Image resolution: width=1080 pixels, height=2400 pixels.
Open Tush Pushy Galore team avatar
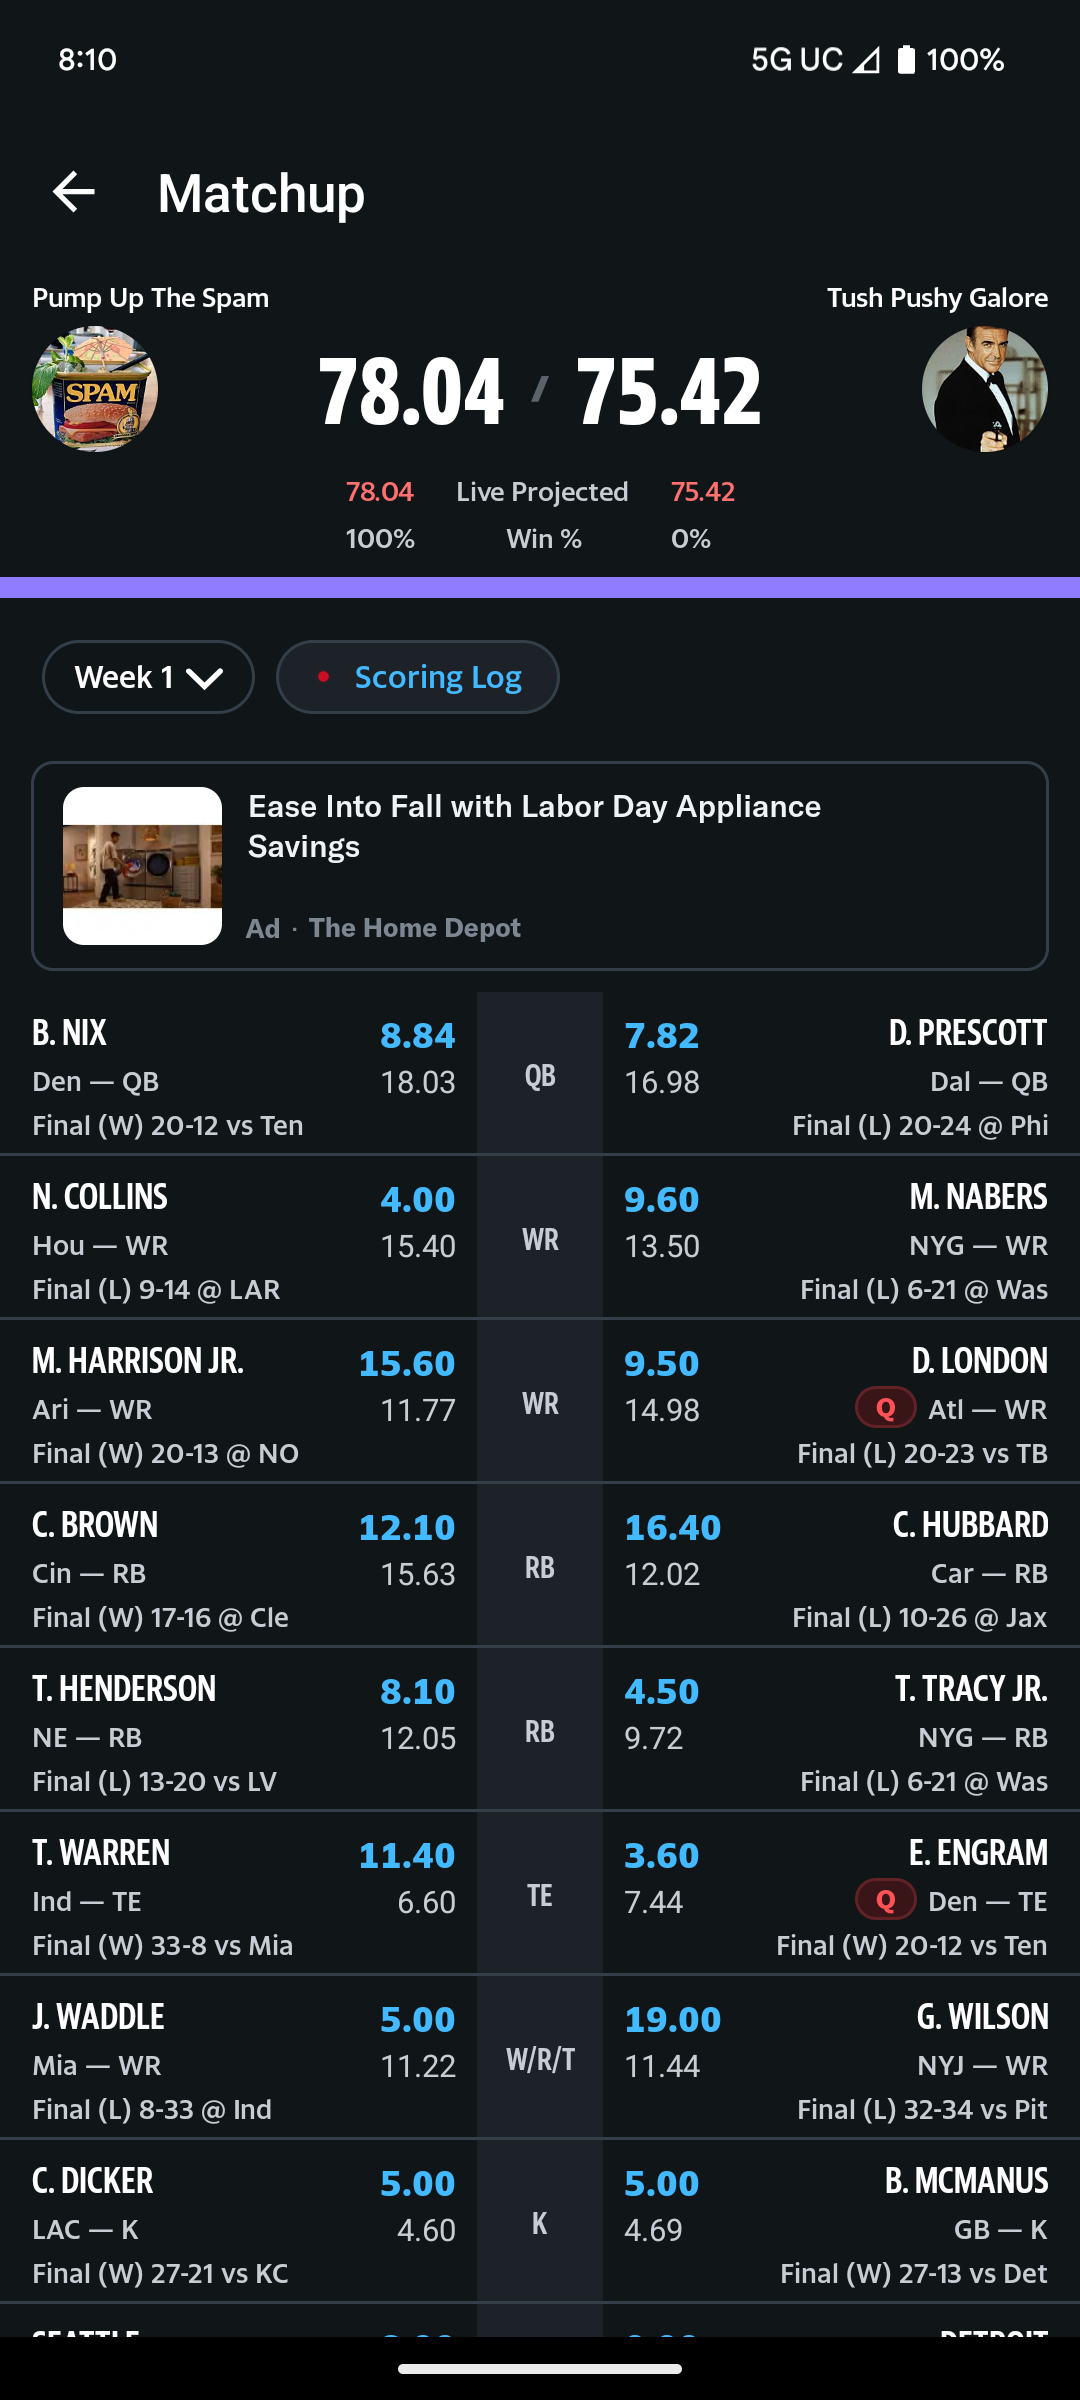[984, 389]
